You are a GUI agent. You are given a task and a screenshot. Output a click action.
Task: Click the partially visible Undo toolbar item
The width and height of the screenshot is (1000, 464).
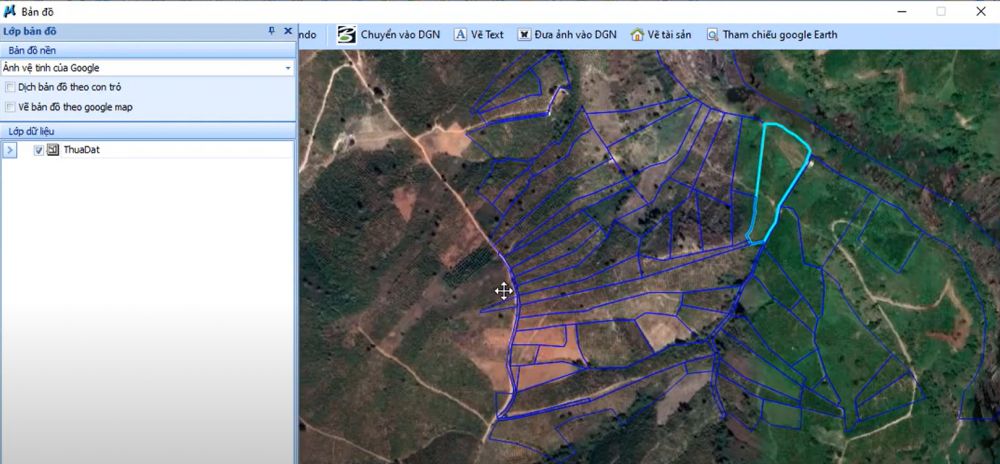click(x=307, y=34)
